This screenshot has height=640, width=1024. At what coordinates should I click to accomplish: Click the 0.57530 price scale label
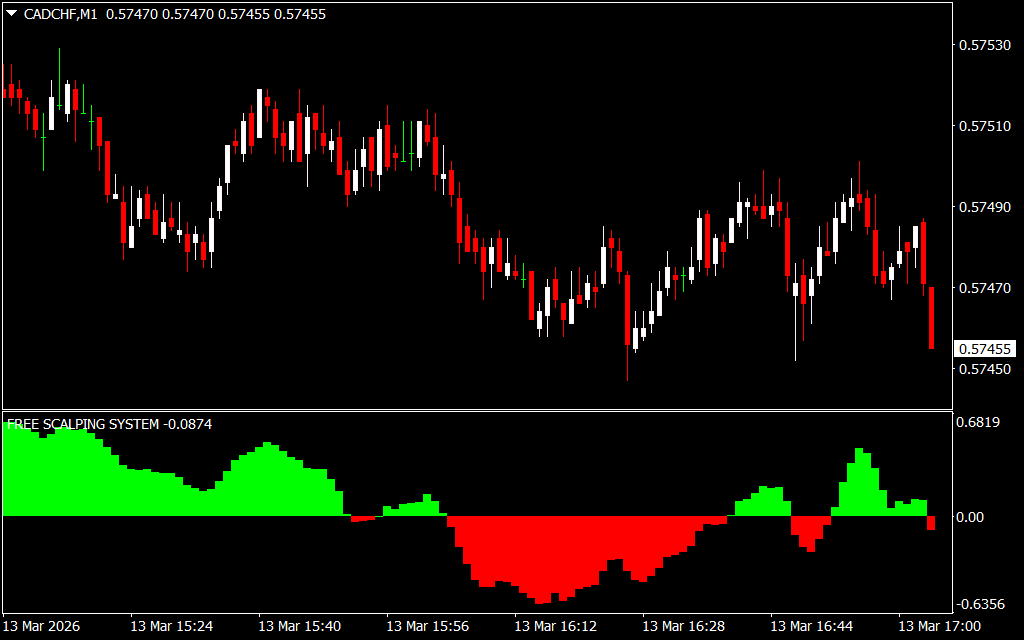tap(984, 45)
